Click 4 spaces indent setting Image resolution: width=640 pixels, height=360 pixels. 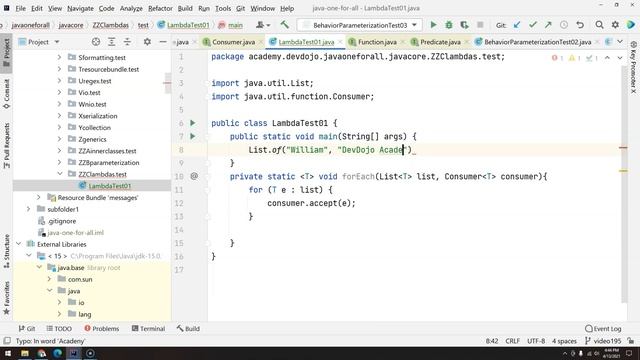pyautogui.click(x=564, y=341)
